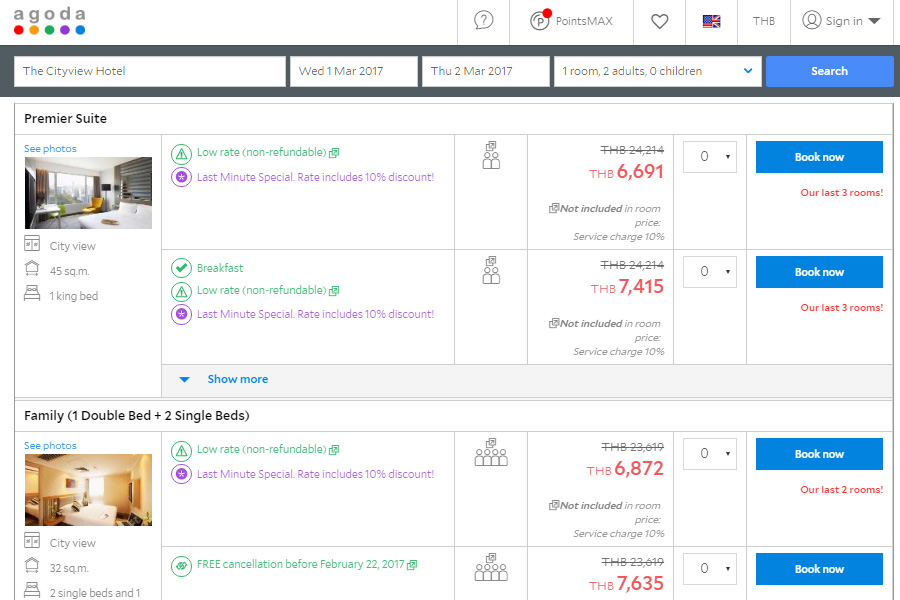Click the FREE cancellation before February 22 link
Image resolution: width=900 pixels, height=600 pixels.
tap(300, 564)
